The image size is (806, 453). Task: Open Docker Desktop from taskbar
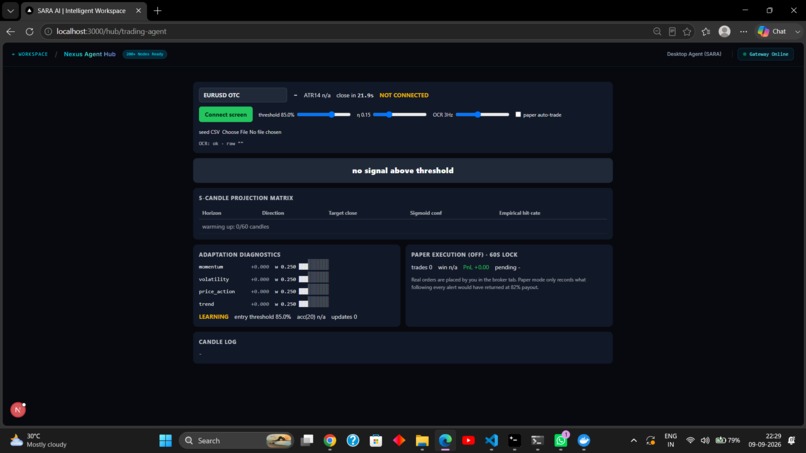584,440
